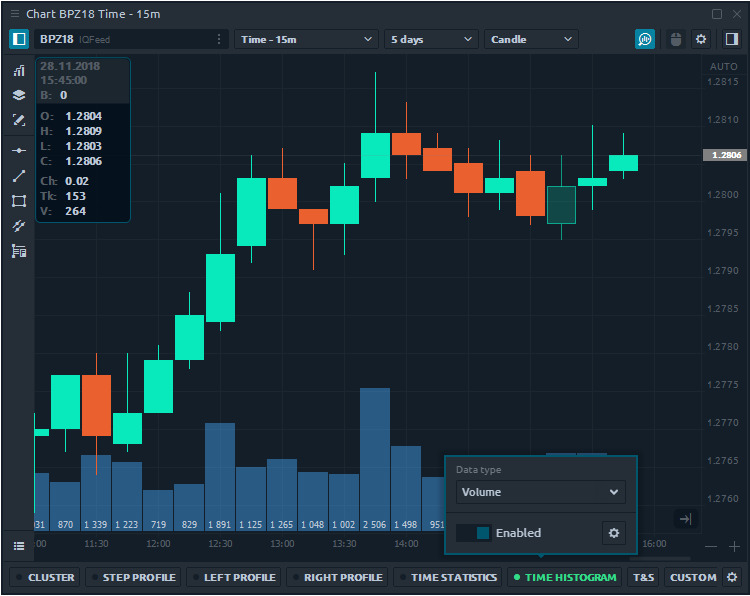Open the Time - 15m timeframe dropdown
Image resolution: width=750 pixels, height=596 pixels.
coord(306,39)
